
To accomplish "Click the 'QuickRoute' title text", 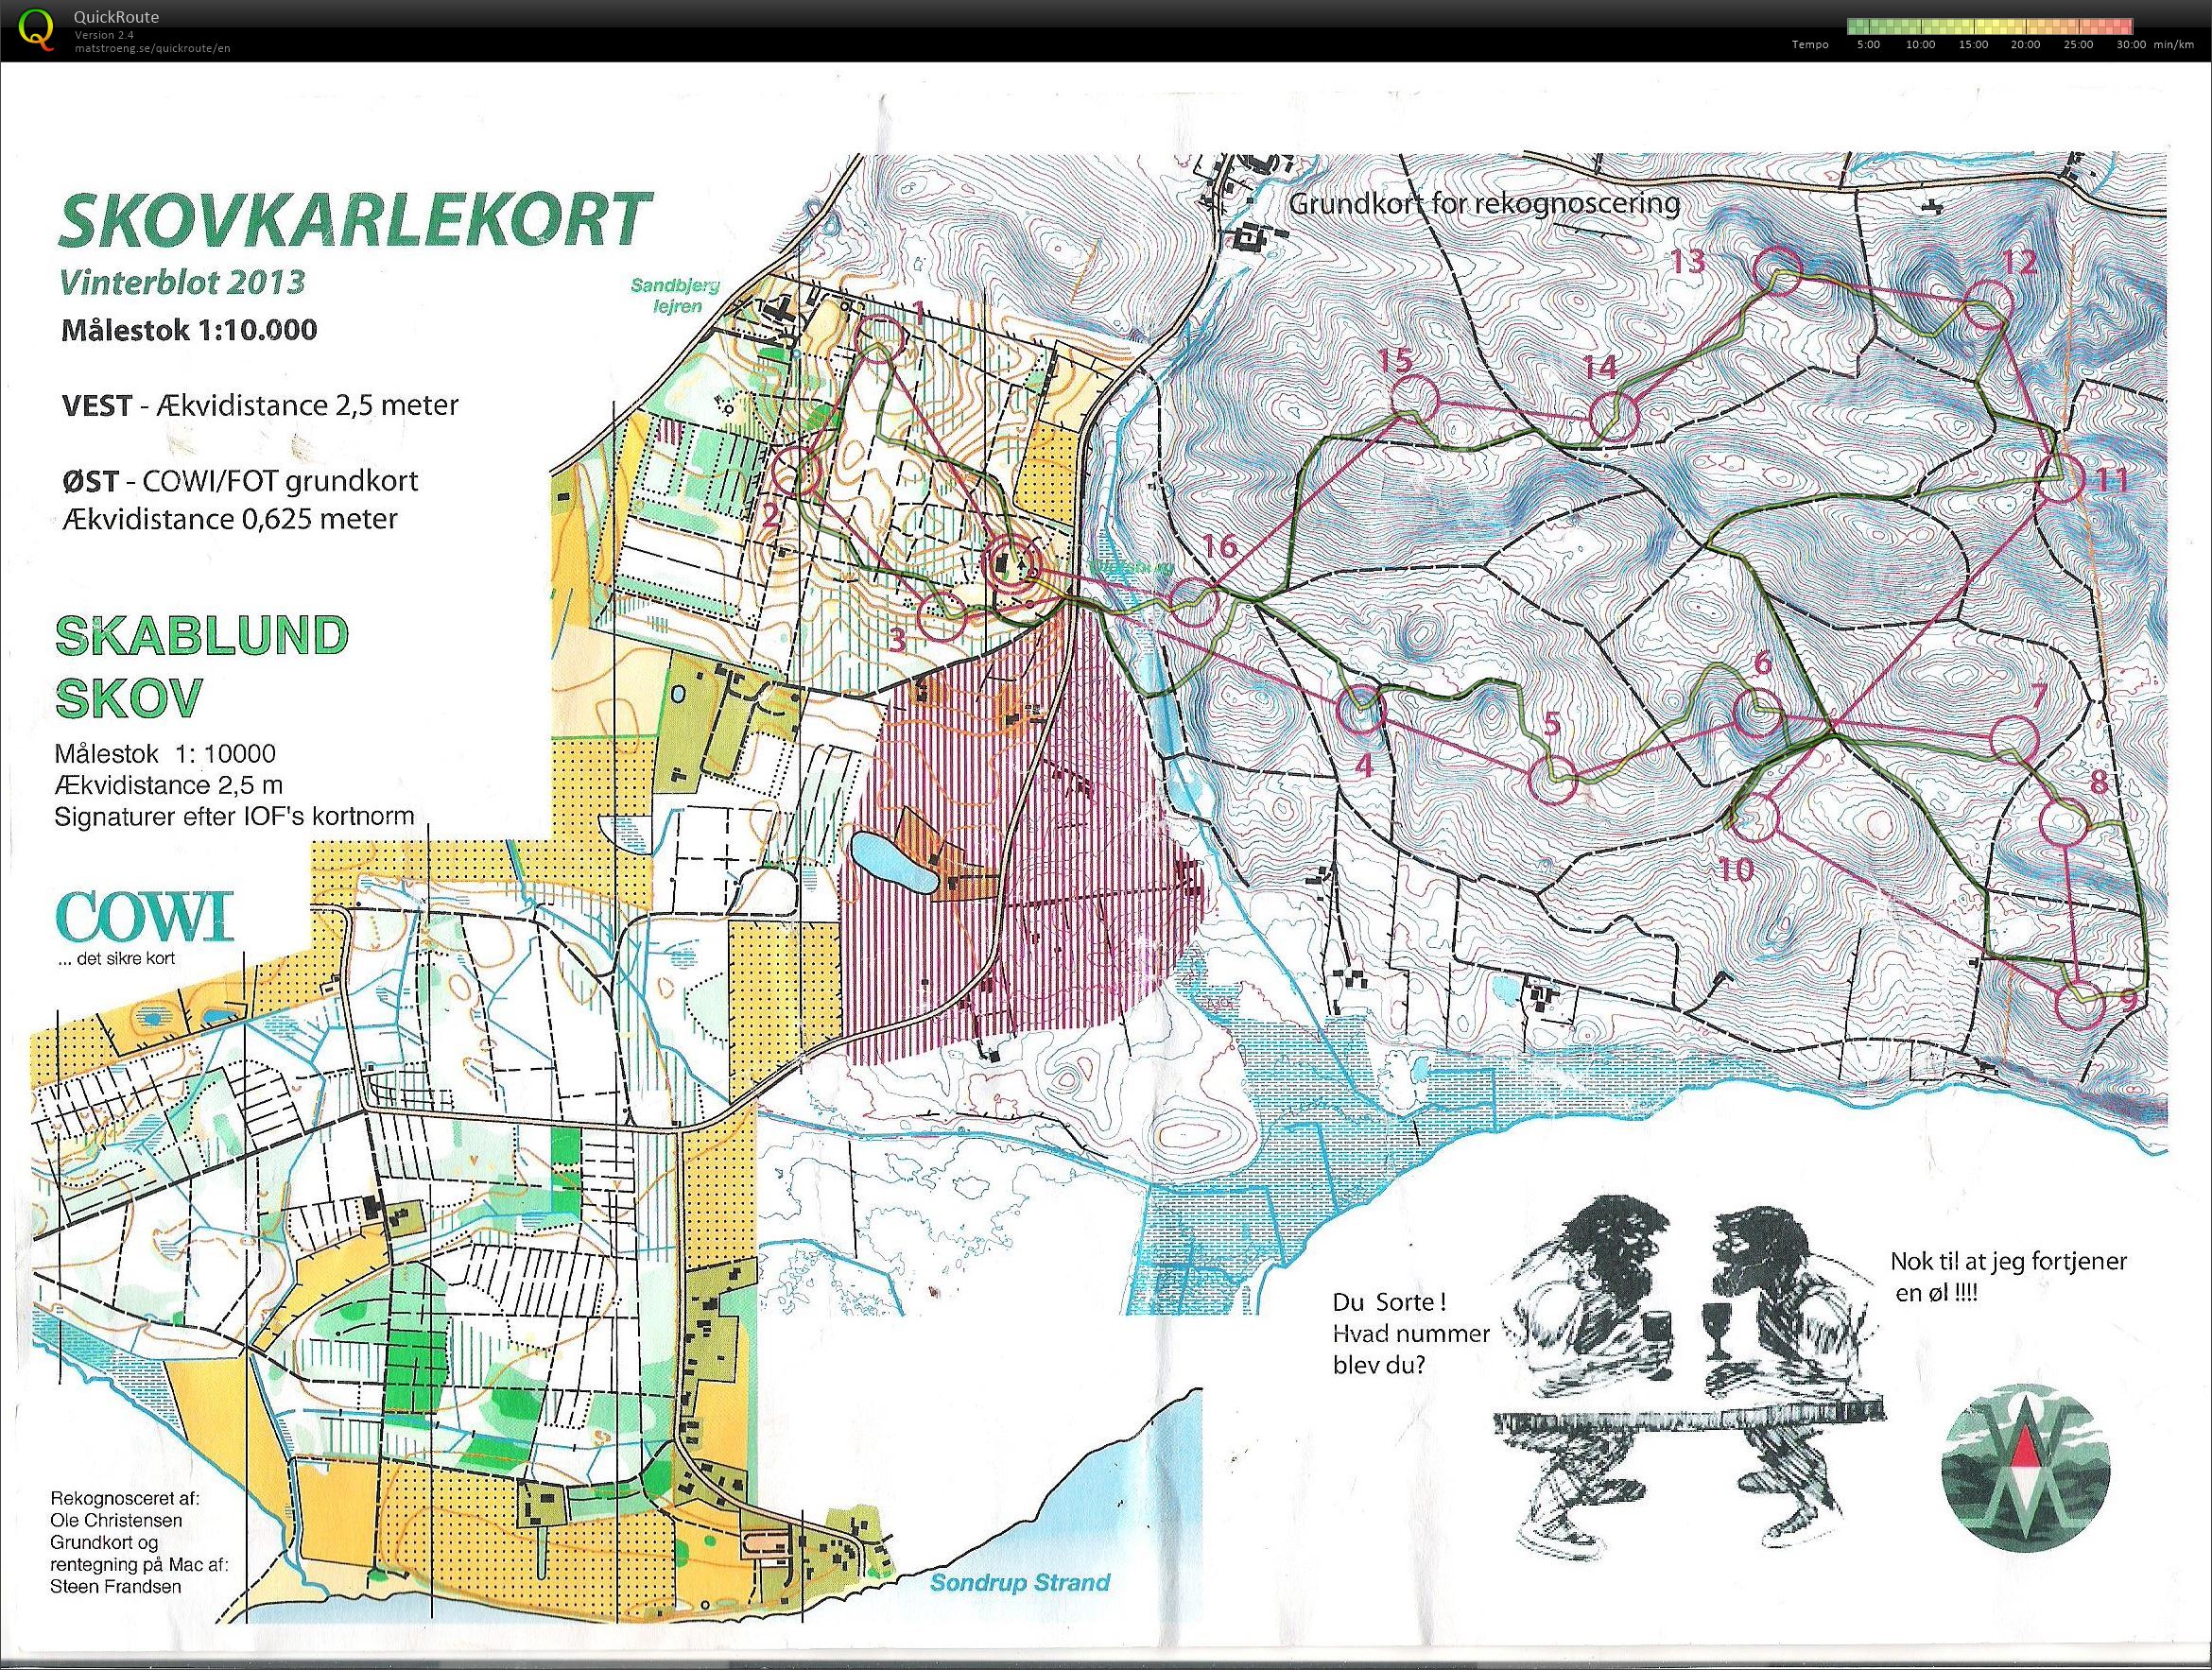I will [x=116, y=17].
